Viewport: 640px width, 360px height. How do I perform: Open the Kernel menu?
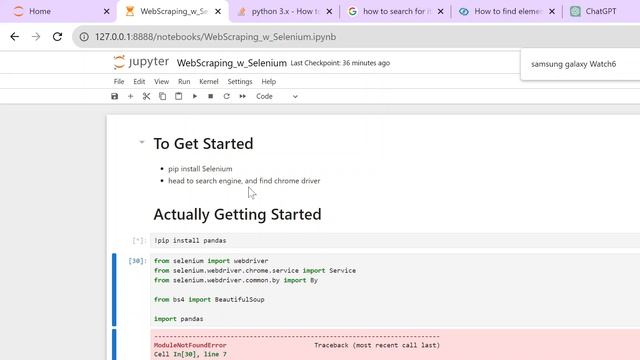(209, 82)
